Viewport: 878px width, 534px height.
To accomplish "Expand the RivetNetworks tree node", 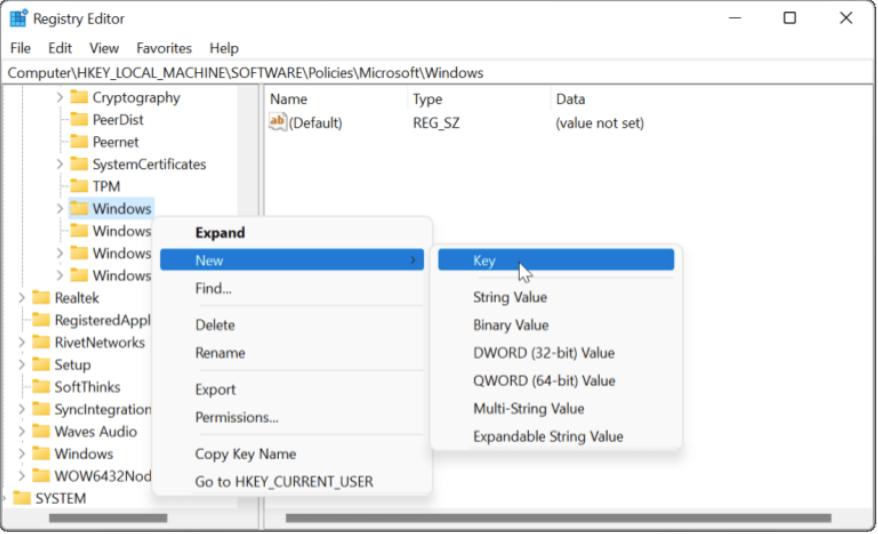I will [x=22, y=342].
